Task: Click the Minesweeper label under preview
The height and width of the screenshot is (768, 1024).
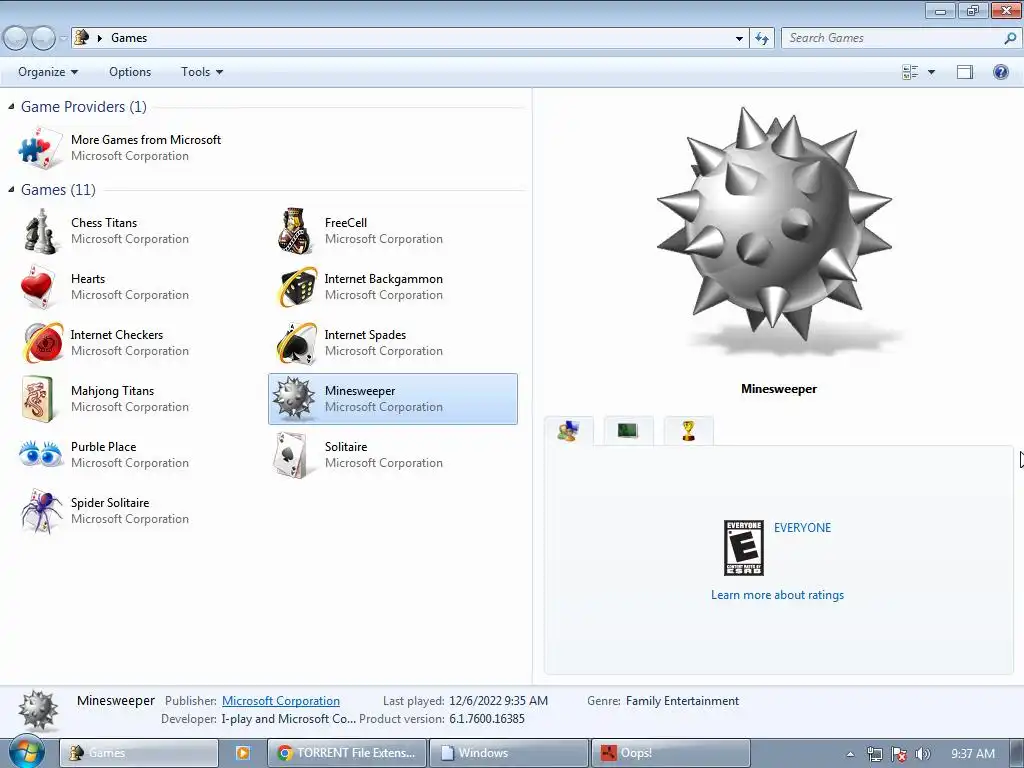Action: 778,389
